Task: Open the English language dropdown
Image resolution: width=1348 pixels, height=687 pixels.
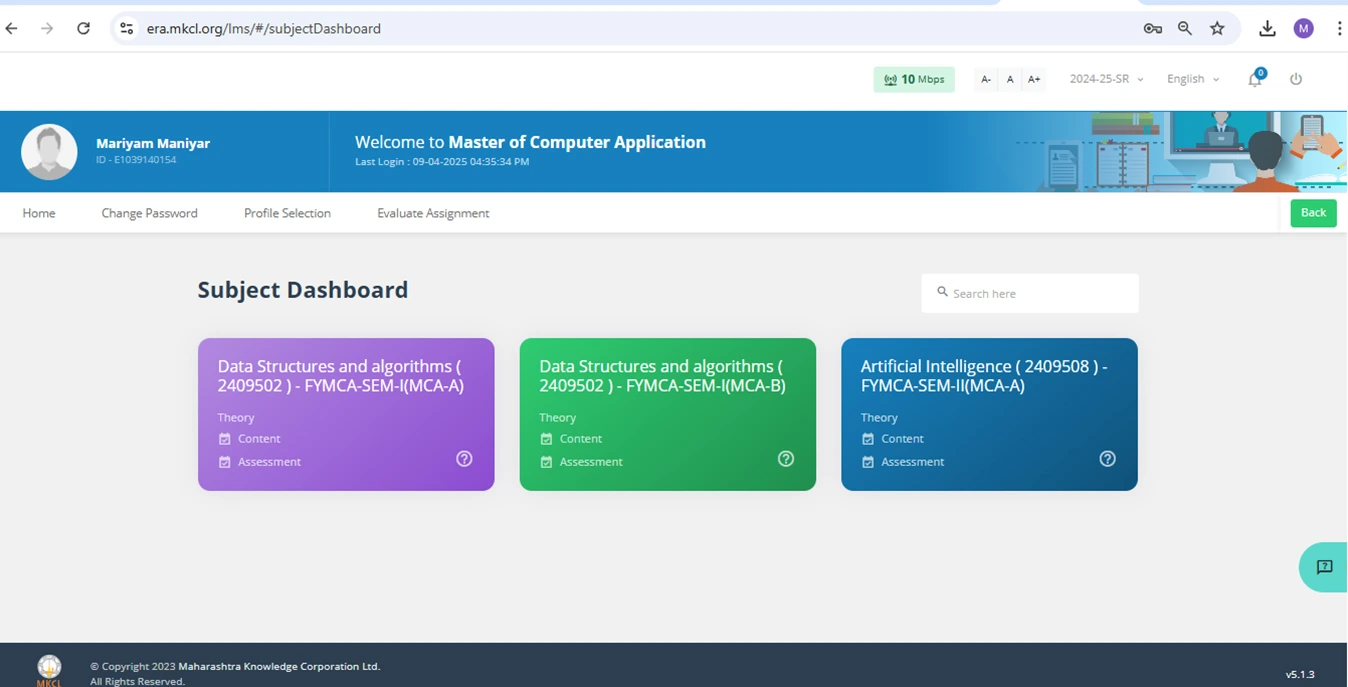Action: pyautogui.click(x=1192, y=79)
